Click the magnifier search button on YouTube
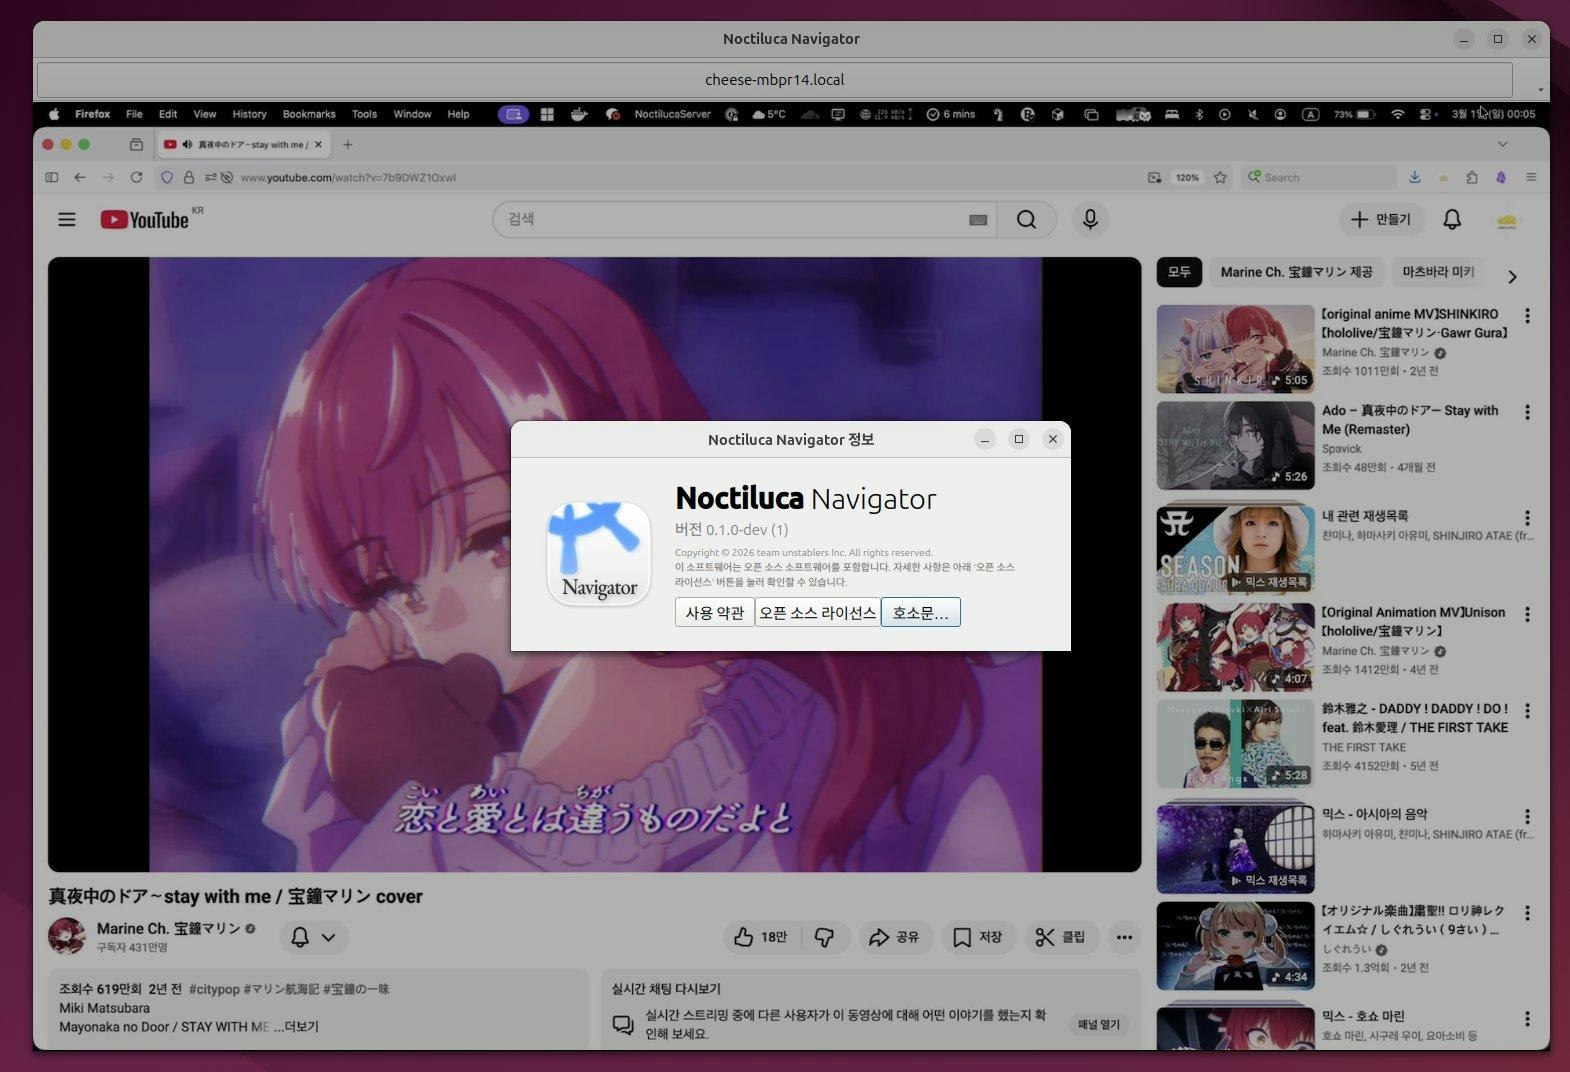Image resolution: width=1570 pixels, height=1072 pixels. click(x=1026, y=219)
